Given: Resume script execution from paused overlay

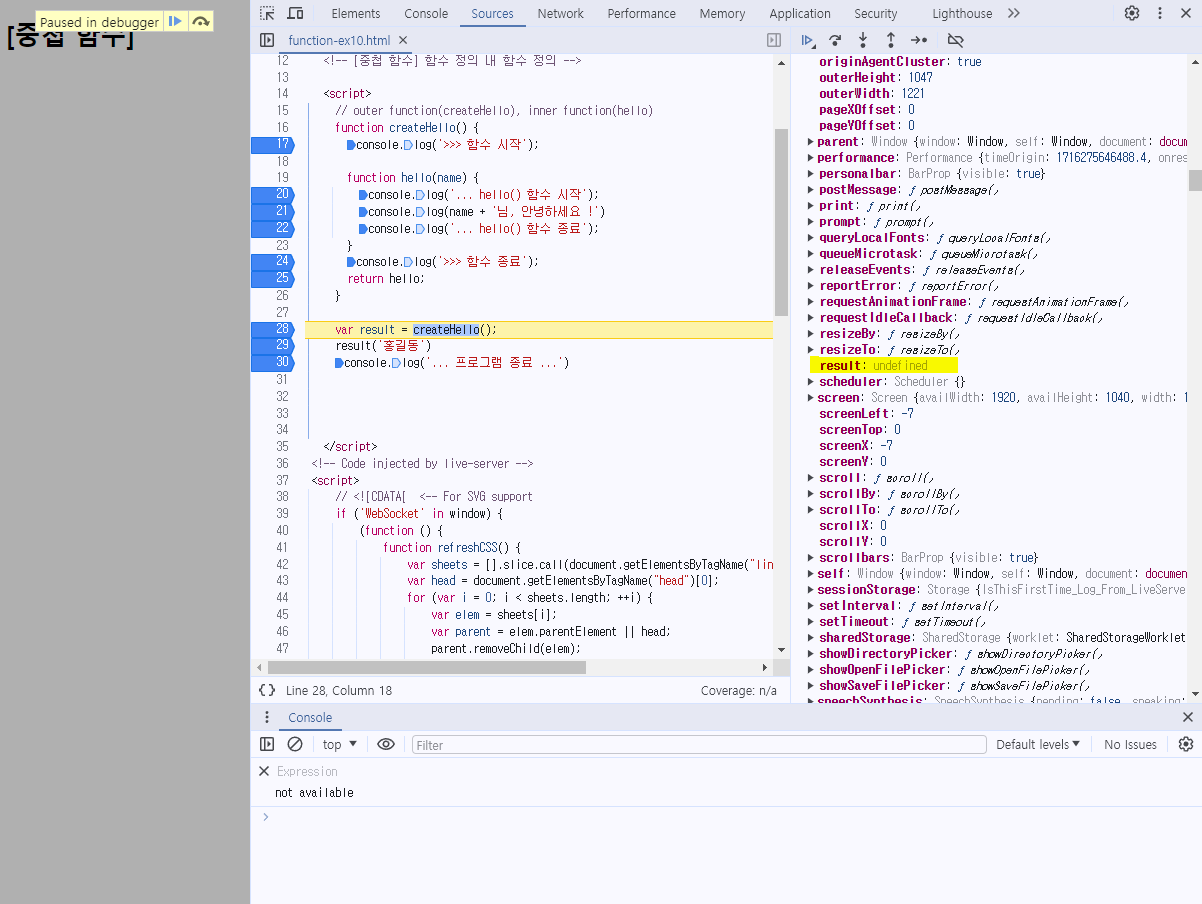Looking at the screenshot, I should coord(175,21).
